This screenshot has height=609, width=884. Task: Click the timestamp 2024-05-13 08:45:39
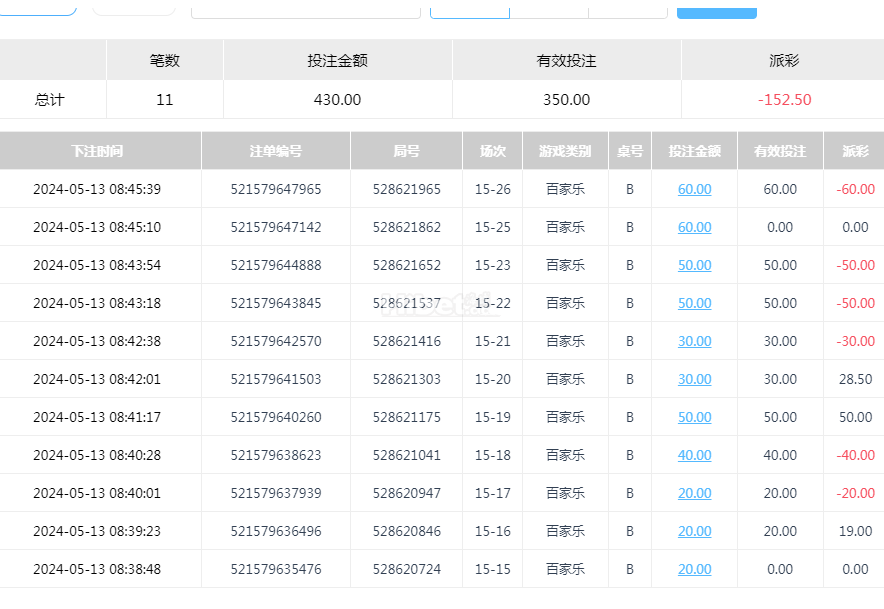pyautogui.click(x=97, y=189)
